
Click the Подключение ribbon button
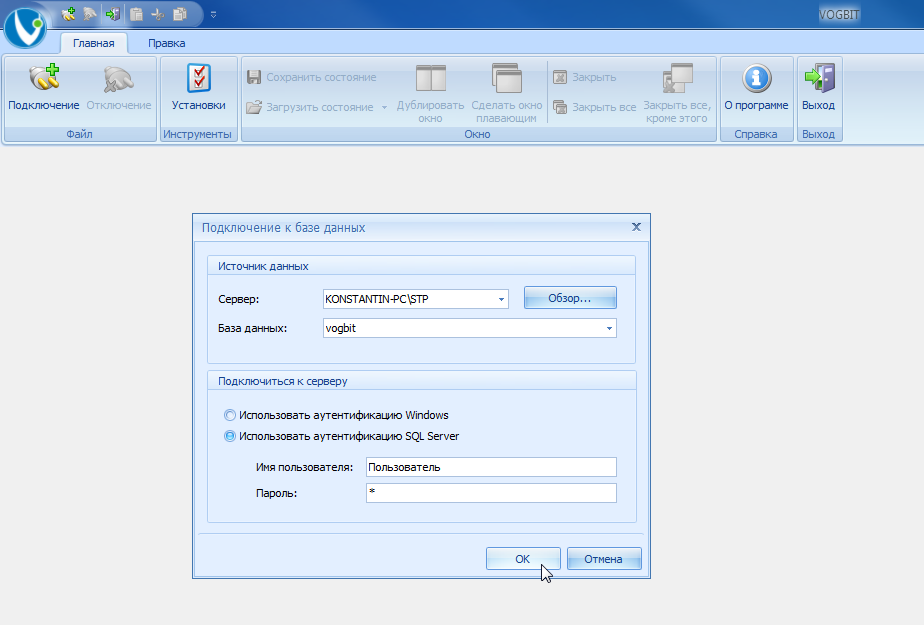coord(44,87)
